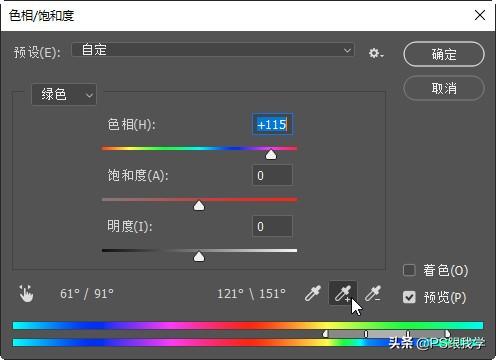The width and height of the screenshot is (496, 360).
Task: Click the 色相 hue slider handle
Action: pyautogui.click(x=271, y=154)
